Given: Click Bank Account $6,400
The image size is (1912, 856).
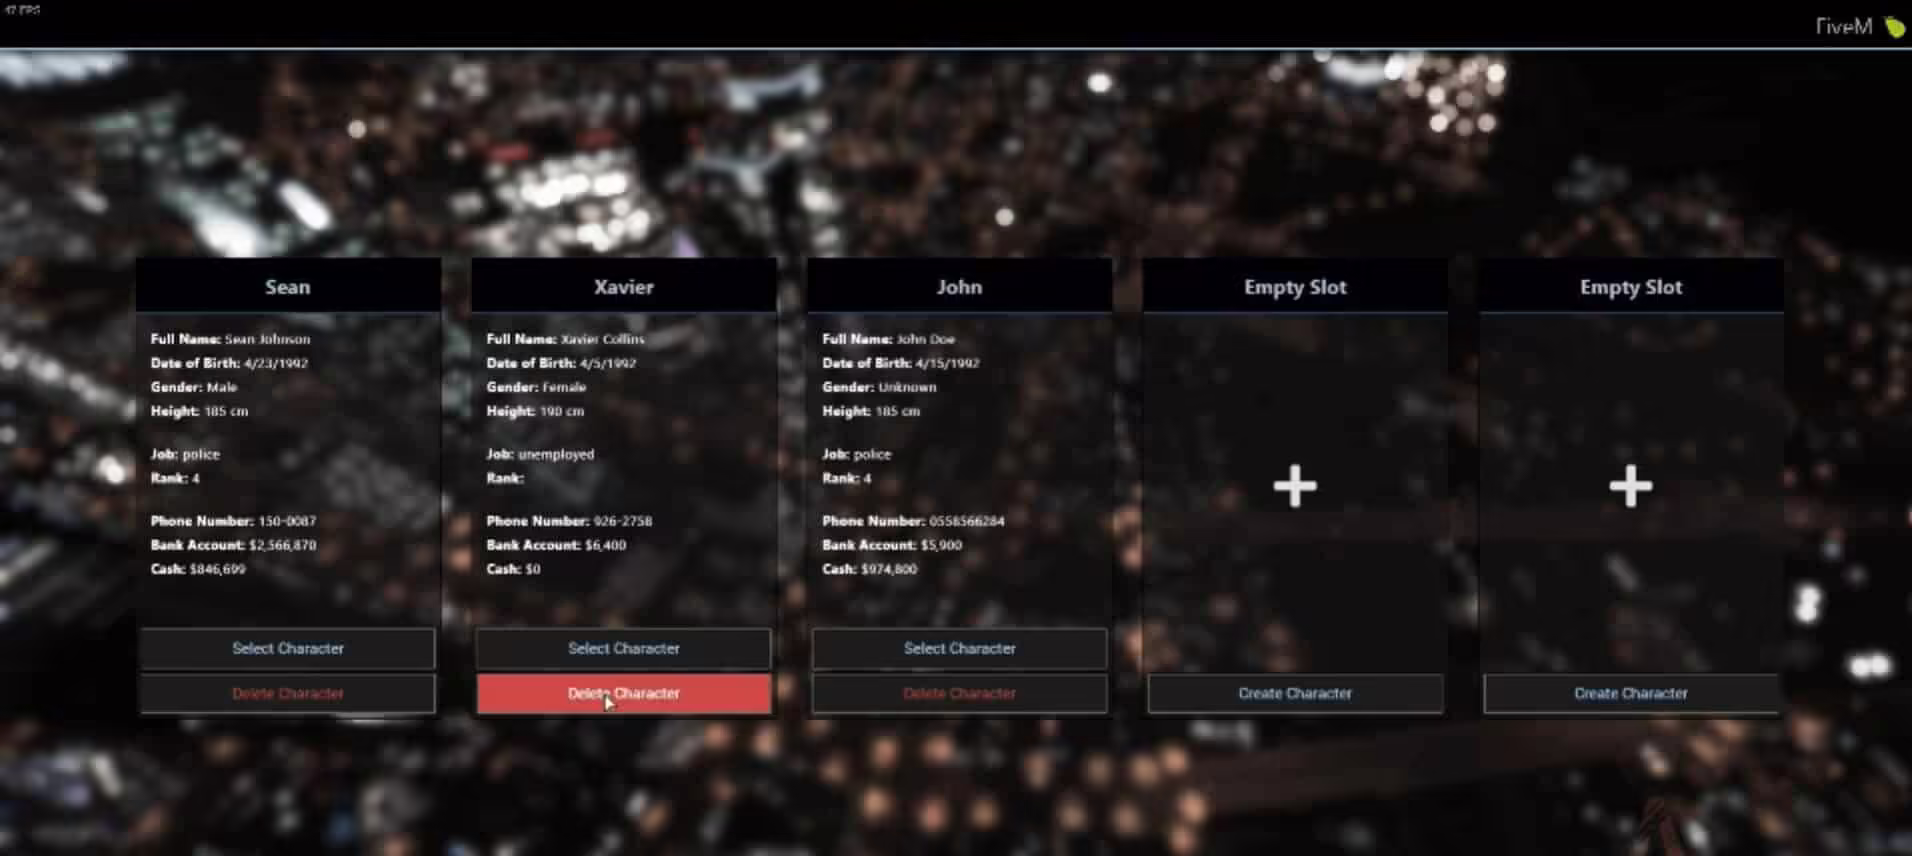Looking at the screenshot, I should pos(556,545).
